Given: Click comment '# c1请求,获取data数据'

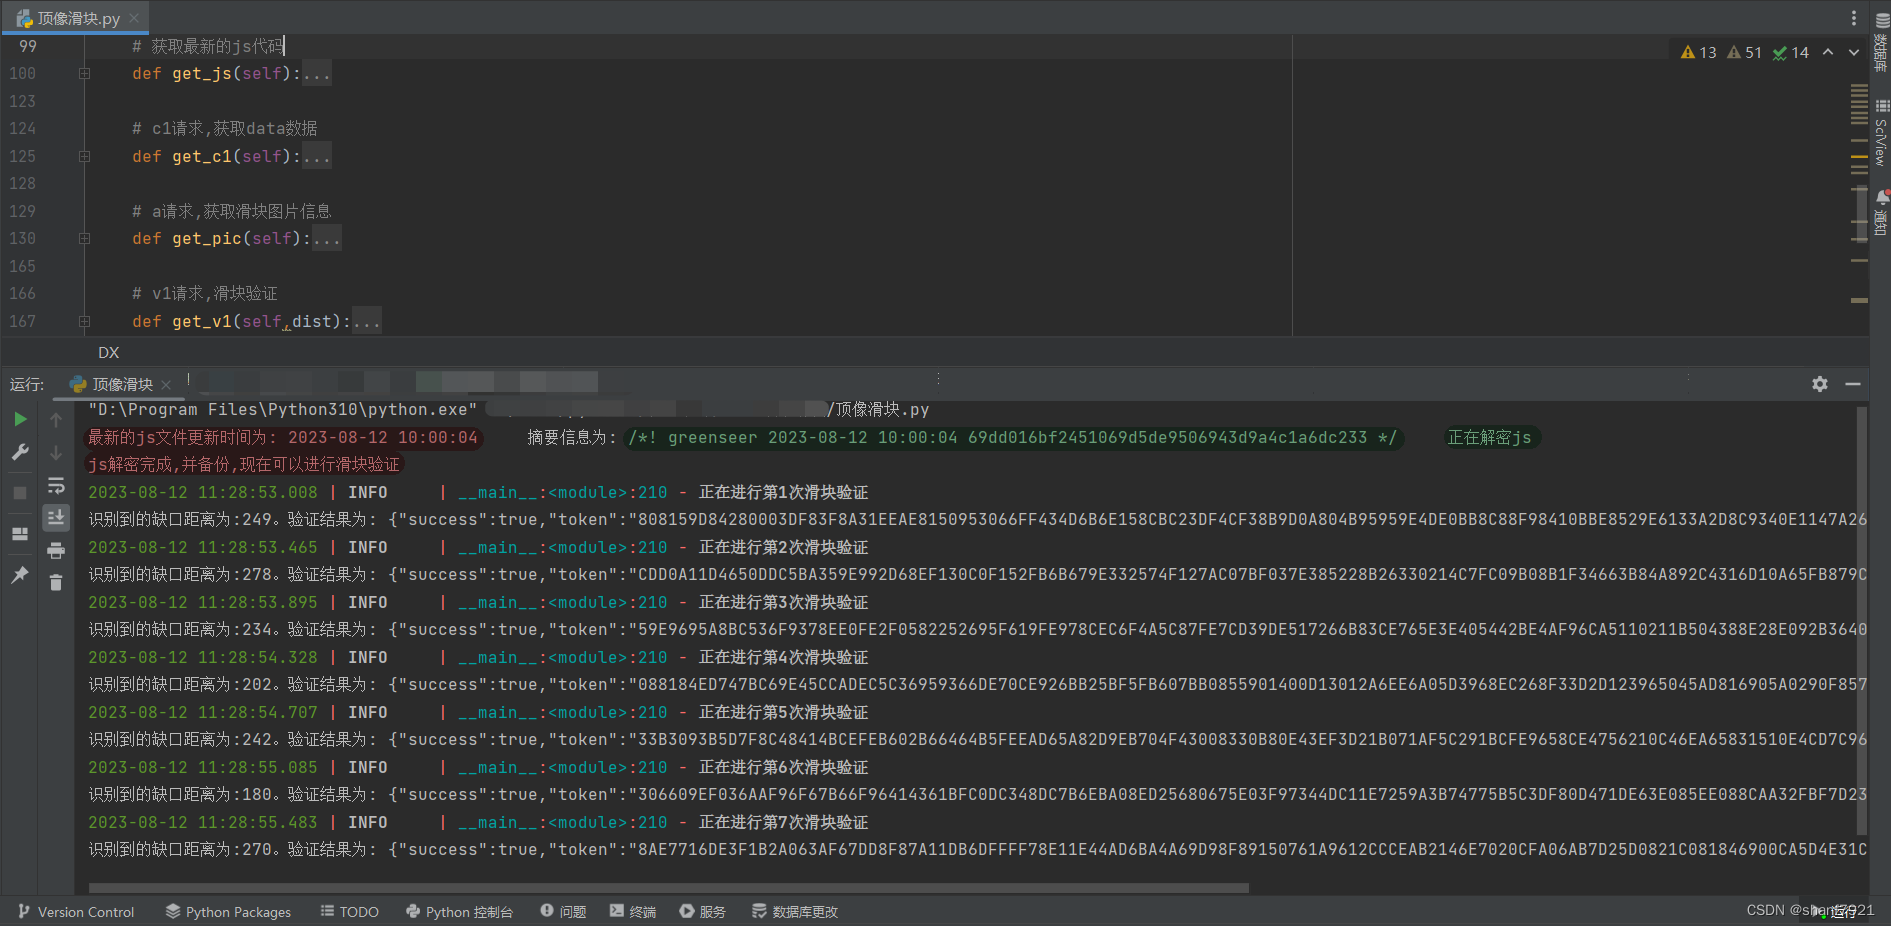Looking at the screenshot, I should point(225,128).
